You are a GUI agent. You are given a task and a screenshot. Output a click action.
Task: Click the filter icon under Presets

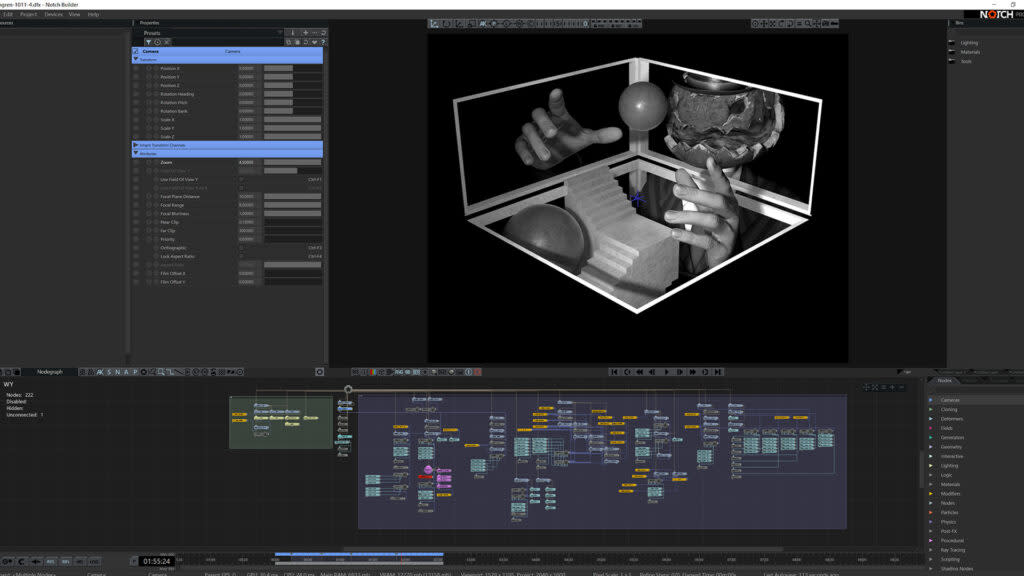click(148, 42)
